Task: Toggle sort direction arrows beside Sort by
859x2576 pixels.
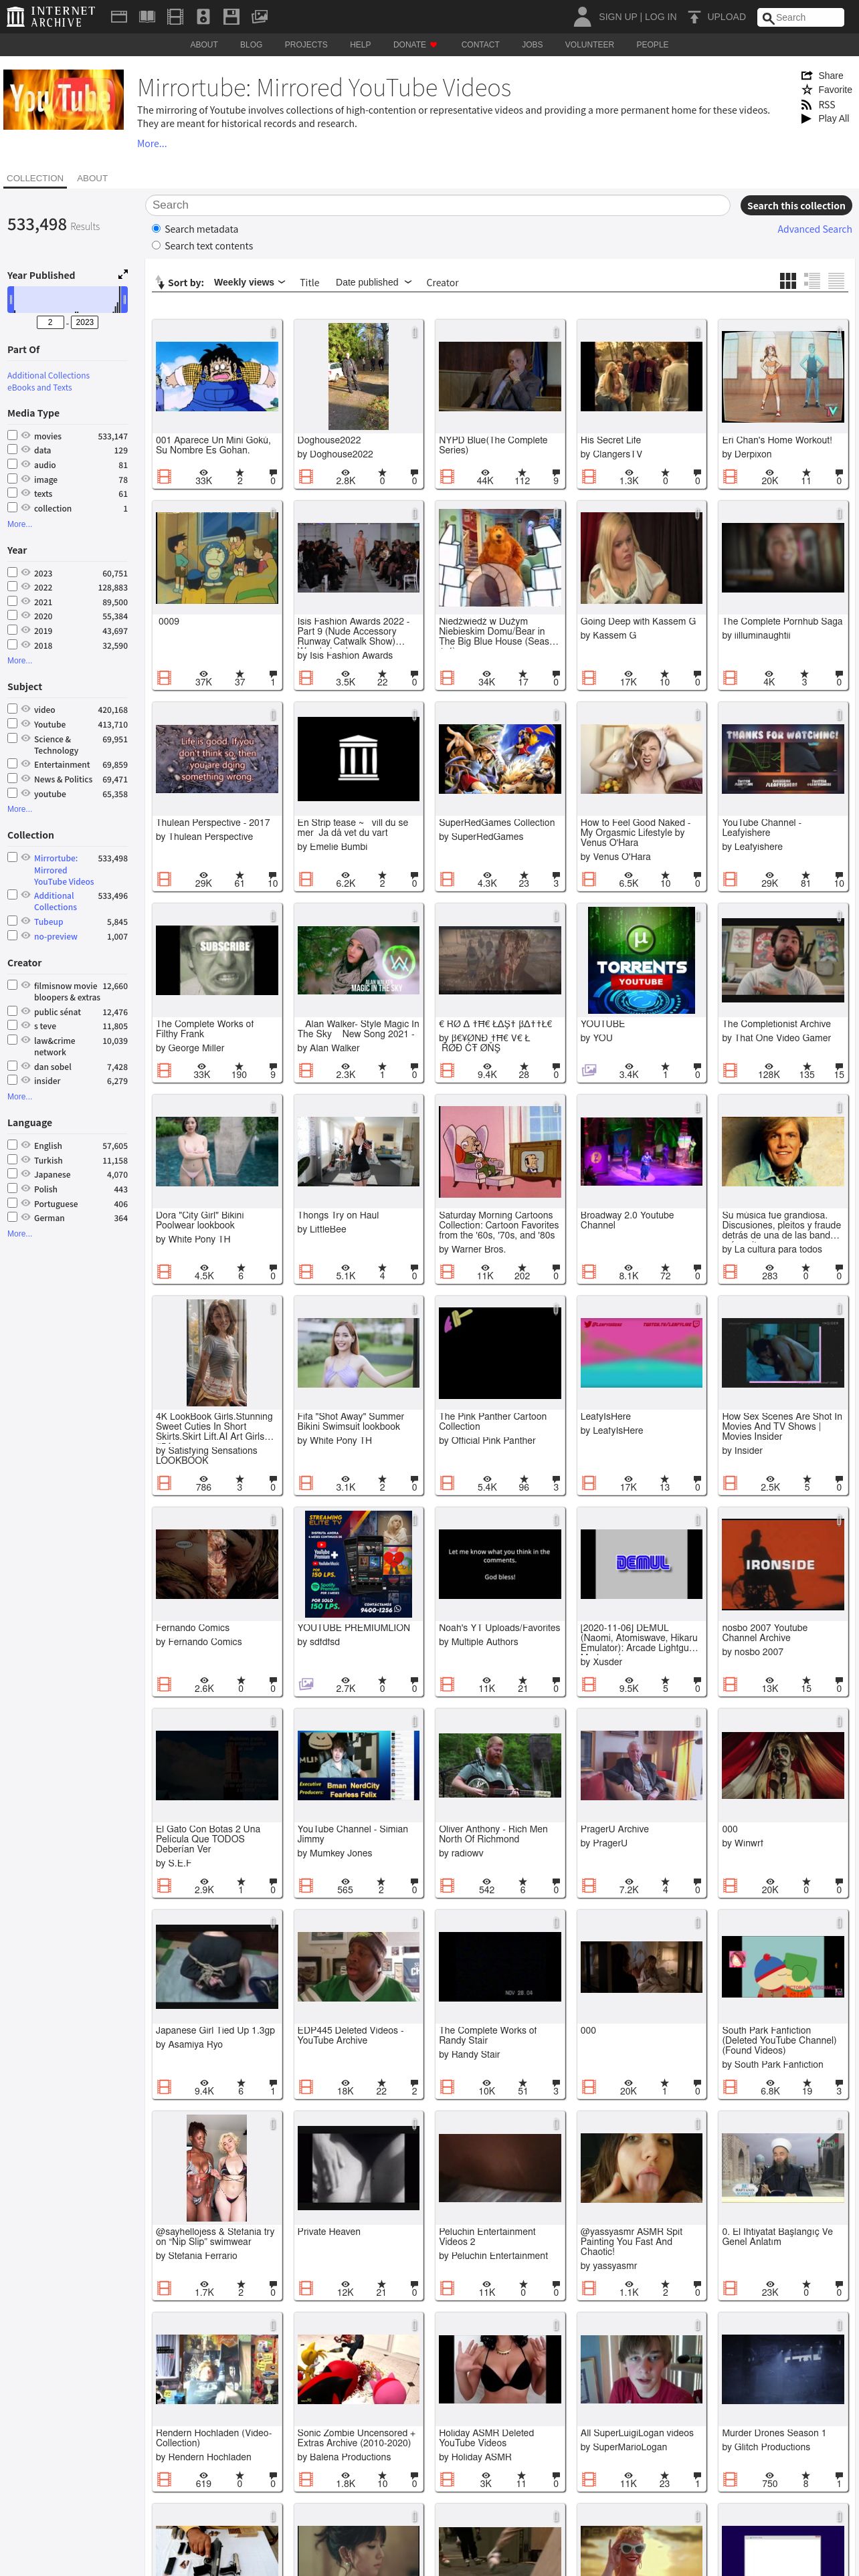Action: tap(159, 282)
